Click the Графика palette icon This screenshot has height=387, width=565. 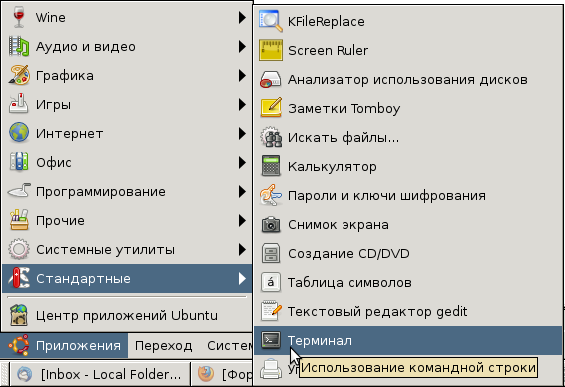tap(19, 75)
